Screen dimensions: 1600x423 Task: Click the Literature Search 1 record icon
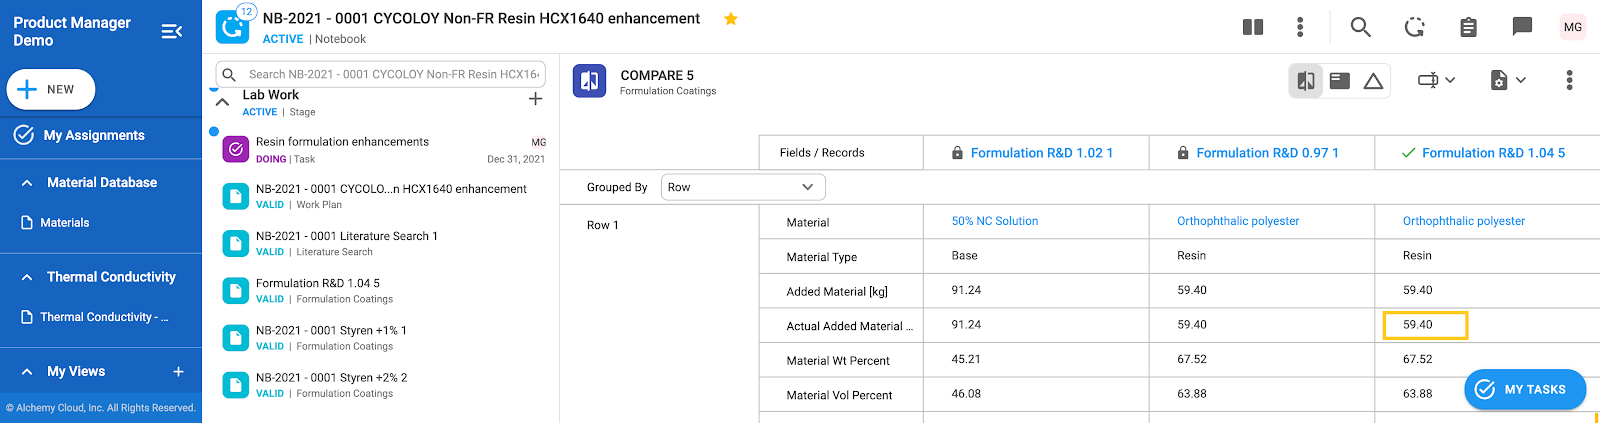coord(235,243)
